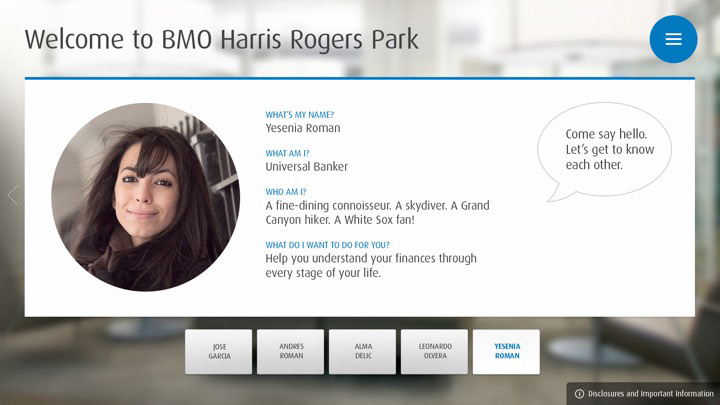Click the name text 'Yesenia Roman'
This screenshot has height=405, width=720.
tap(303, 128)
